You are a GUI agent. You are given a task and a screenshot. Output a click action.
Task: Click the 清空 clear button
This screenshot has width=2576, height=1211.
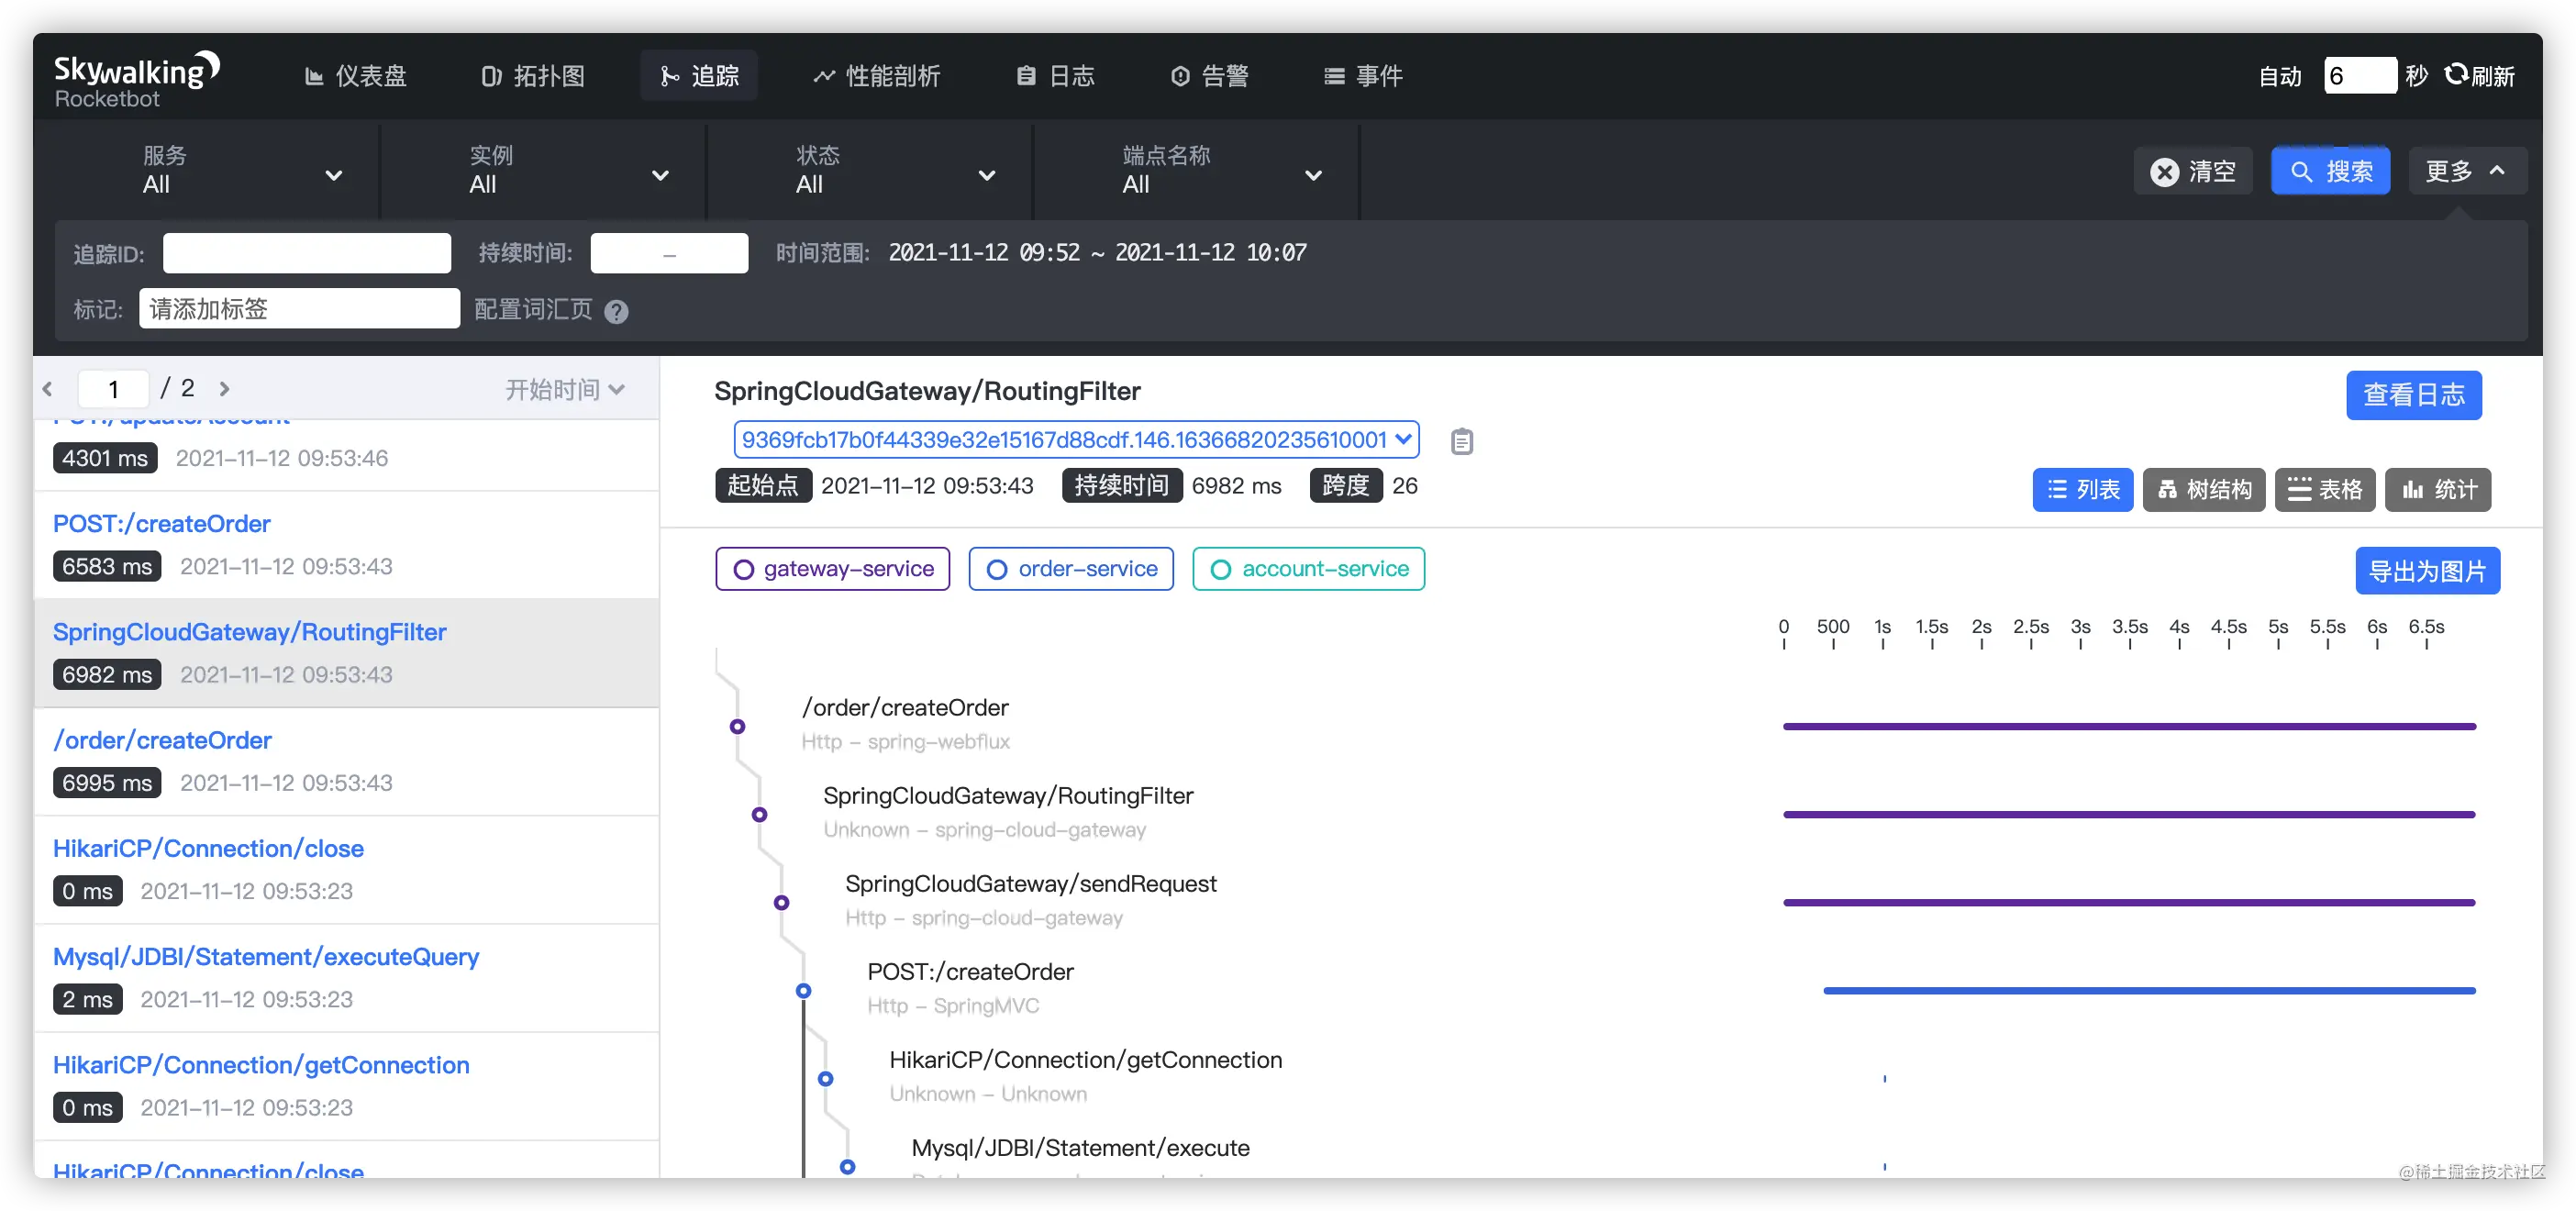click(2192, 171)
